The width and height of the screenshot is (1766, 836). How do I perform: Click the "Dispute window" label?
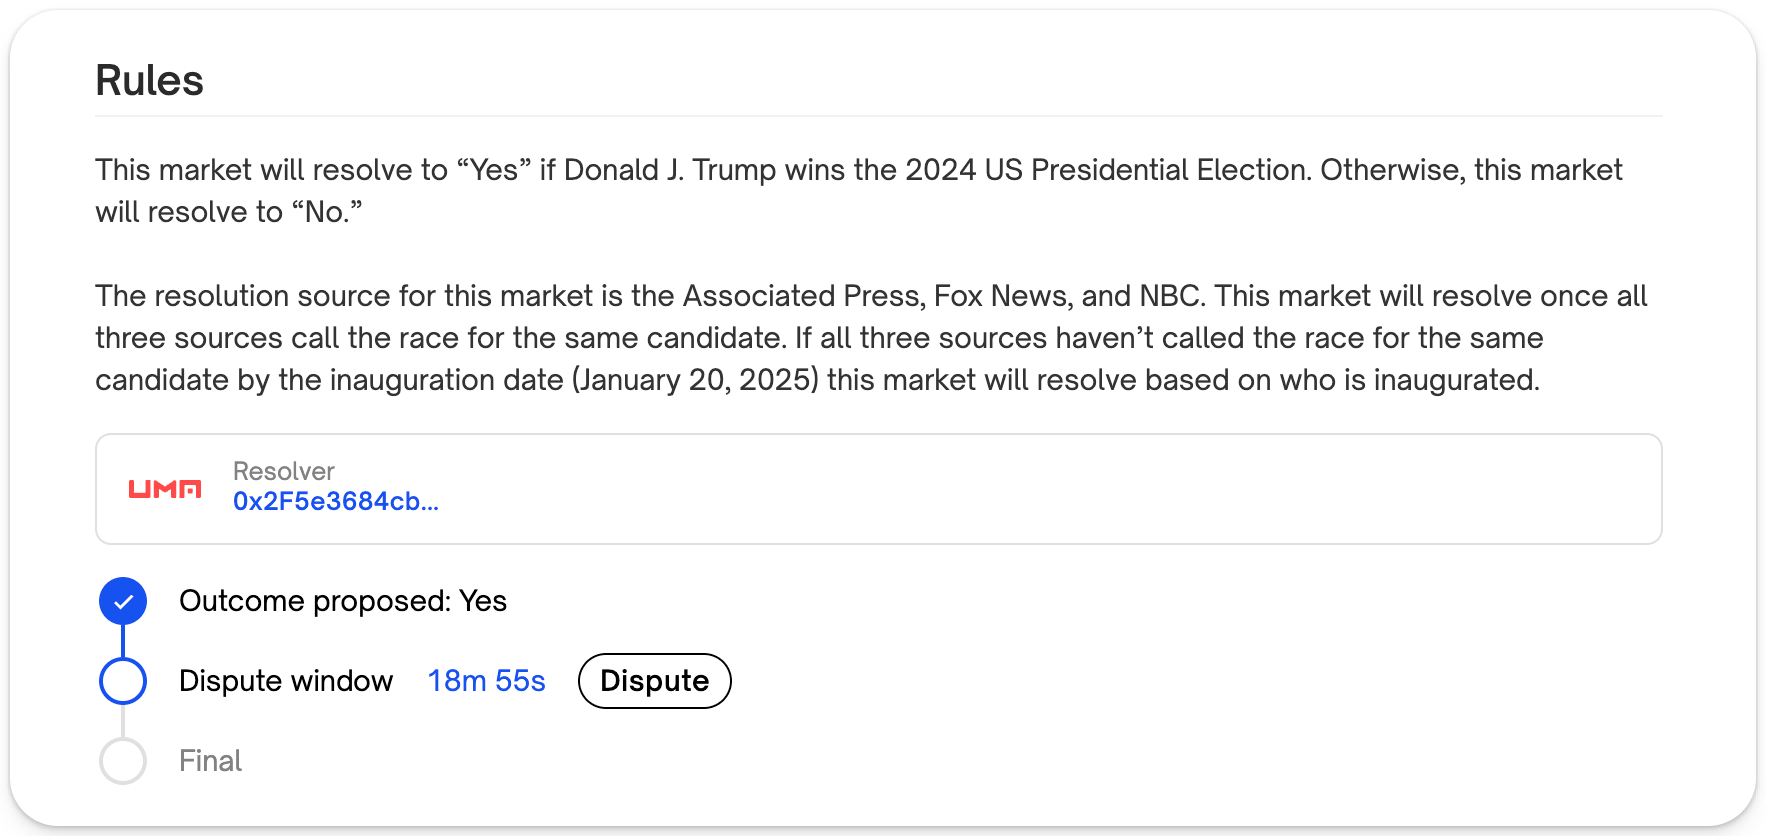coord(286,681)
